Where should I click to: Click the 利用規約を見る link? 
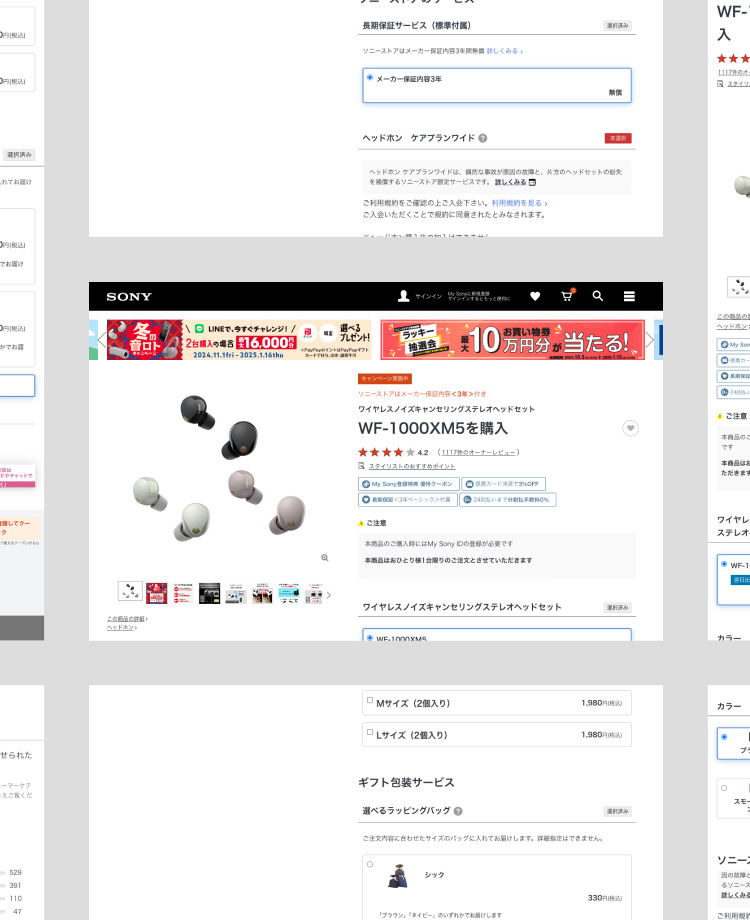[x=517, y=203]
